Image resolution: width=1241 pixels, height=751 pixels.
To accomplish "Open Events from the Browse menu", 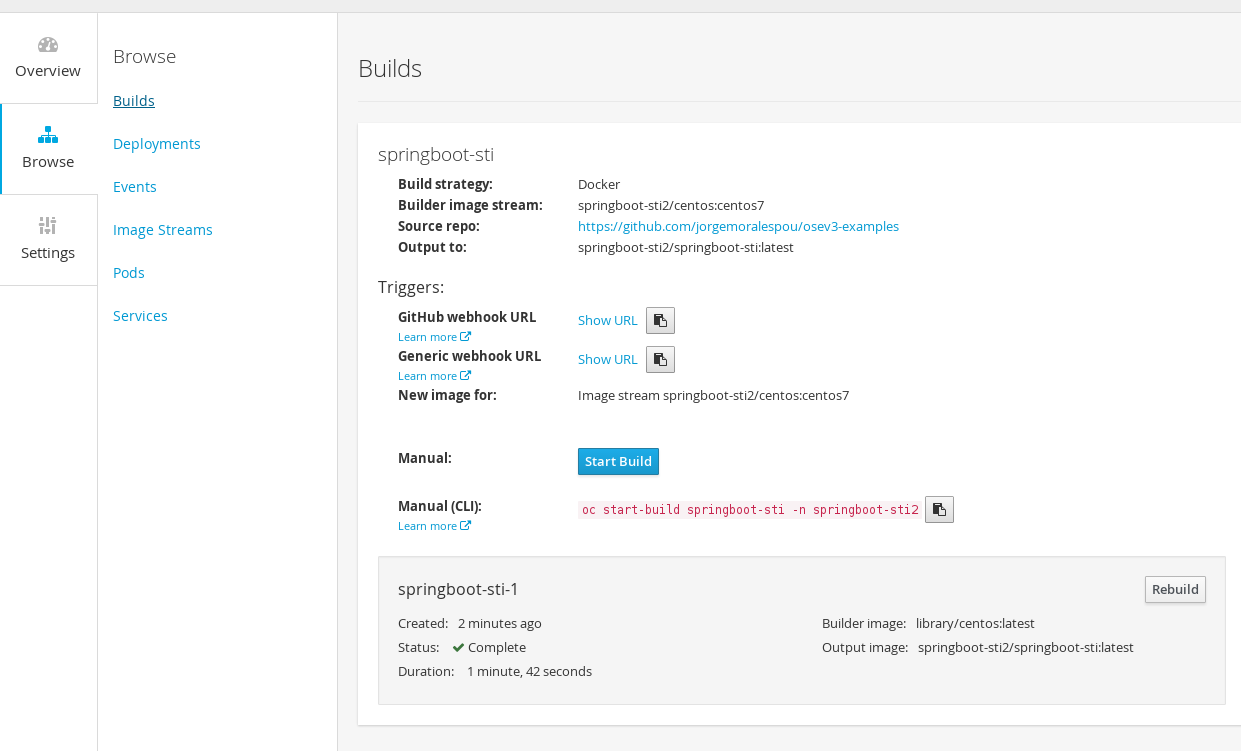I will click(135, 187).
